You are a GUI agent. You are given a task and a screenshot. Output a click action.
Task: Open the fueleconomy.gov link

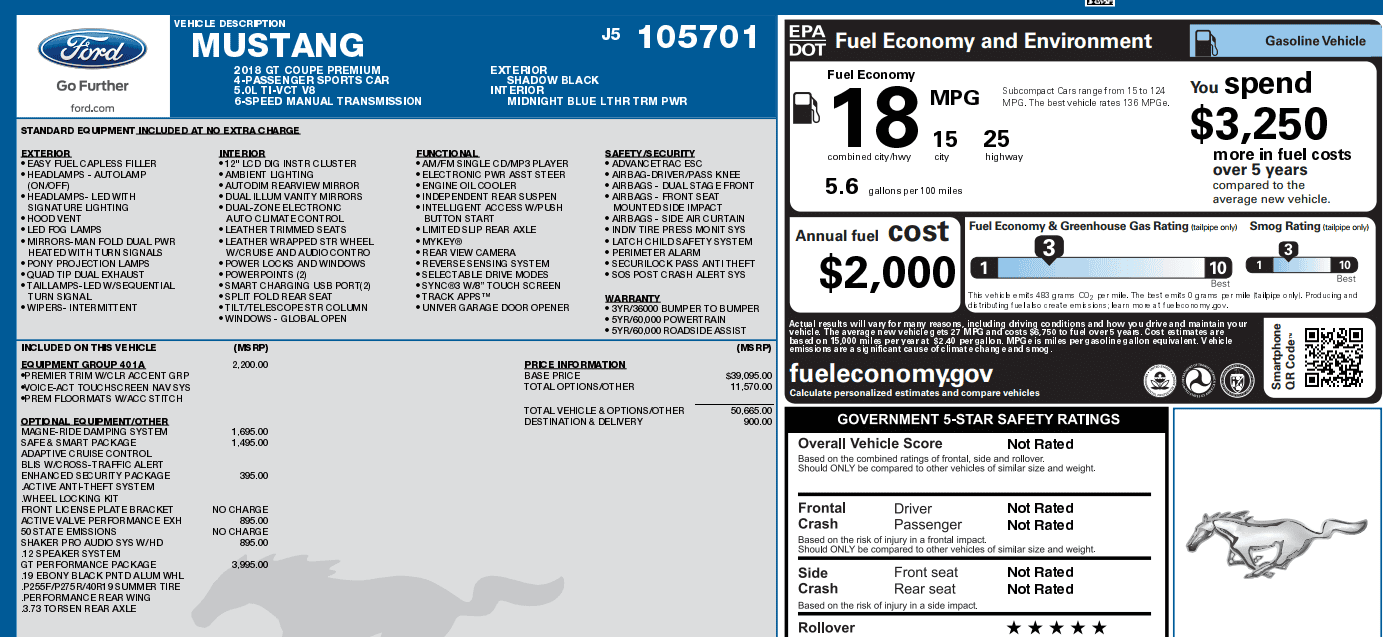(x=891, y=373)
